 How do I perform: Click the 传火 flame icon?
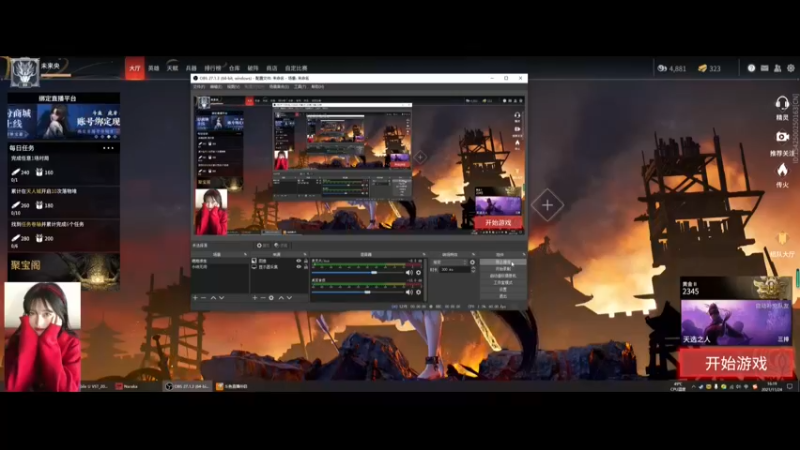point(782,170)
